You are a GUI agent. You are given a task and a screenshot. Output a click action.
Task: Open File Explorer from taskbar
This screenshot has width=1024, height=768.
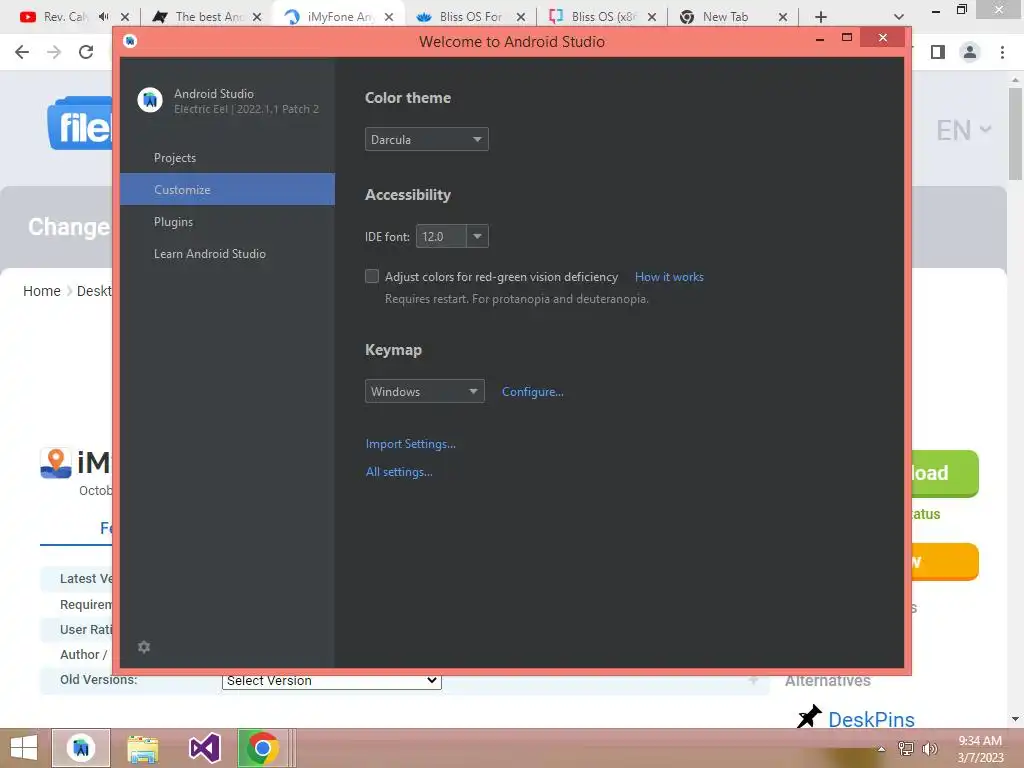pos(142,748)
